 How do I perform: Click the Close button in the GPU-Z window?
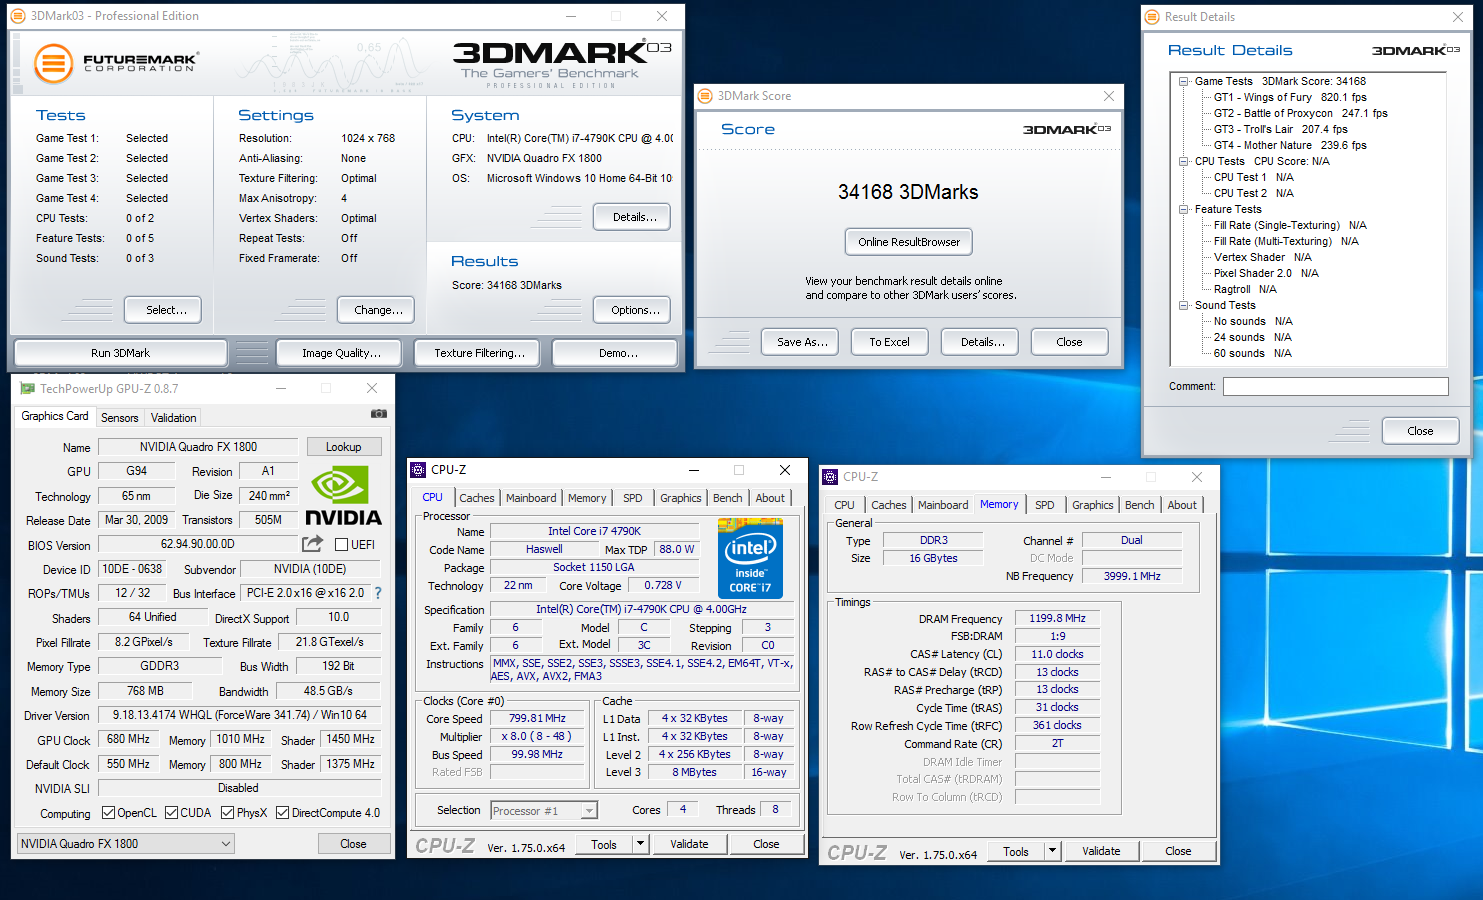tap(353, 844)
